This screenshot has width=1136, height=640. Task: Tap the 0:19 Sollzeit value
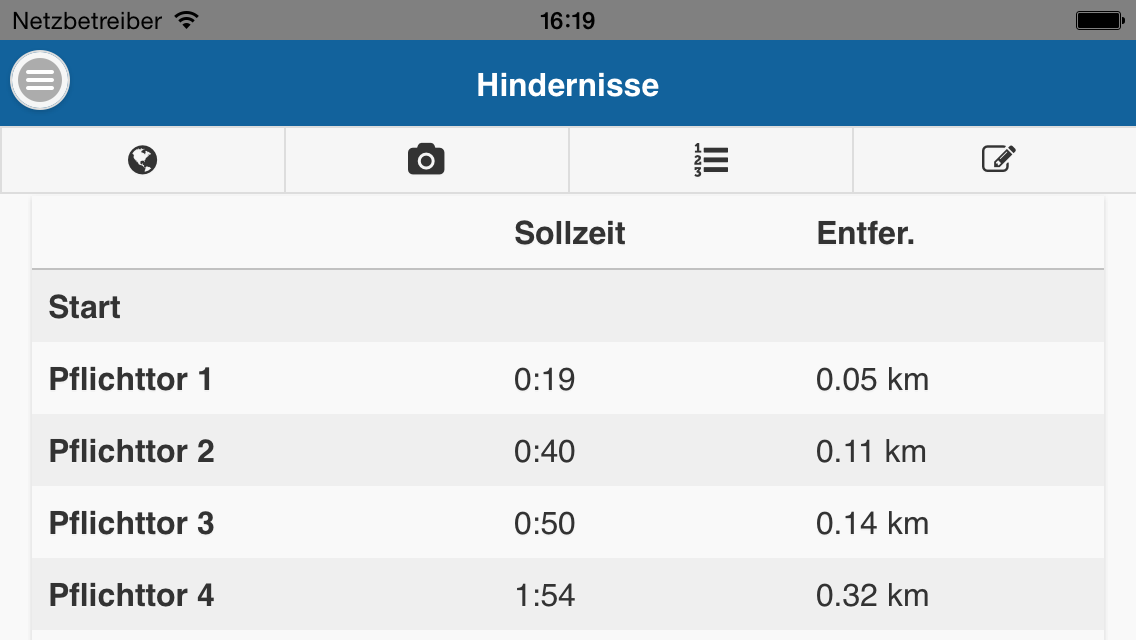pos(545,379)
